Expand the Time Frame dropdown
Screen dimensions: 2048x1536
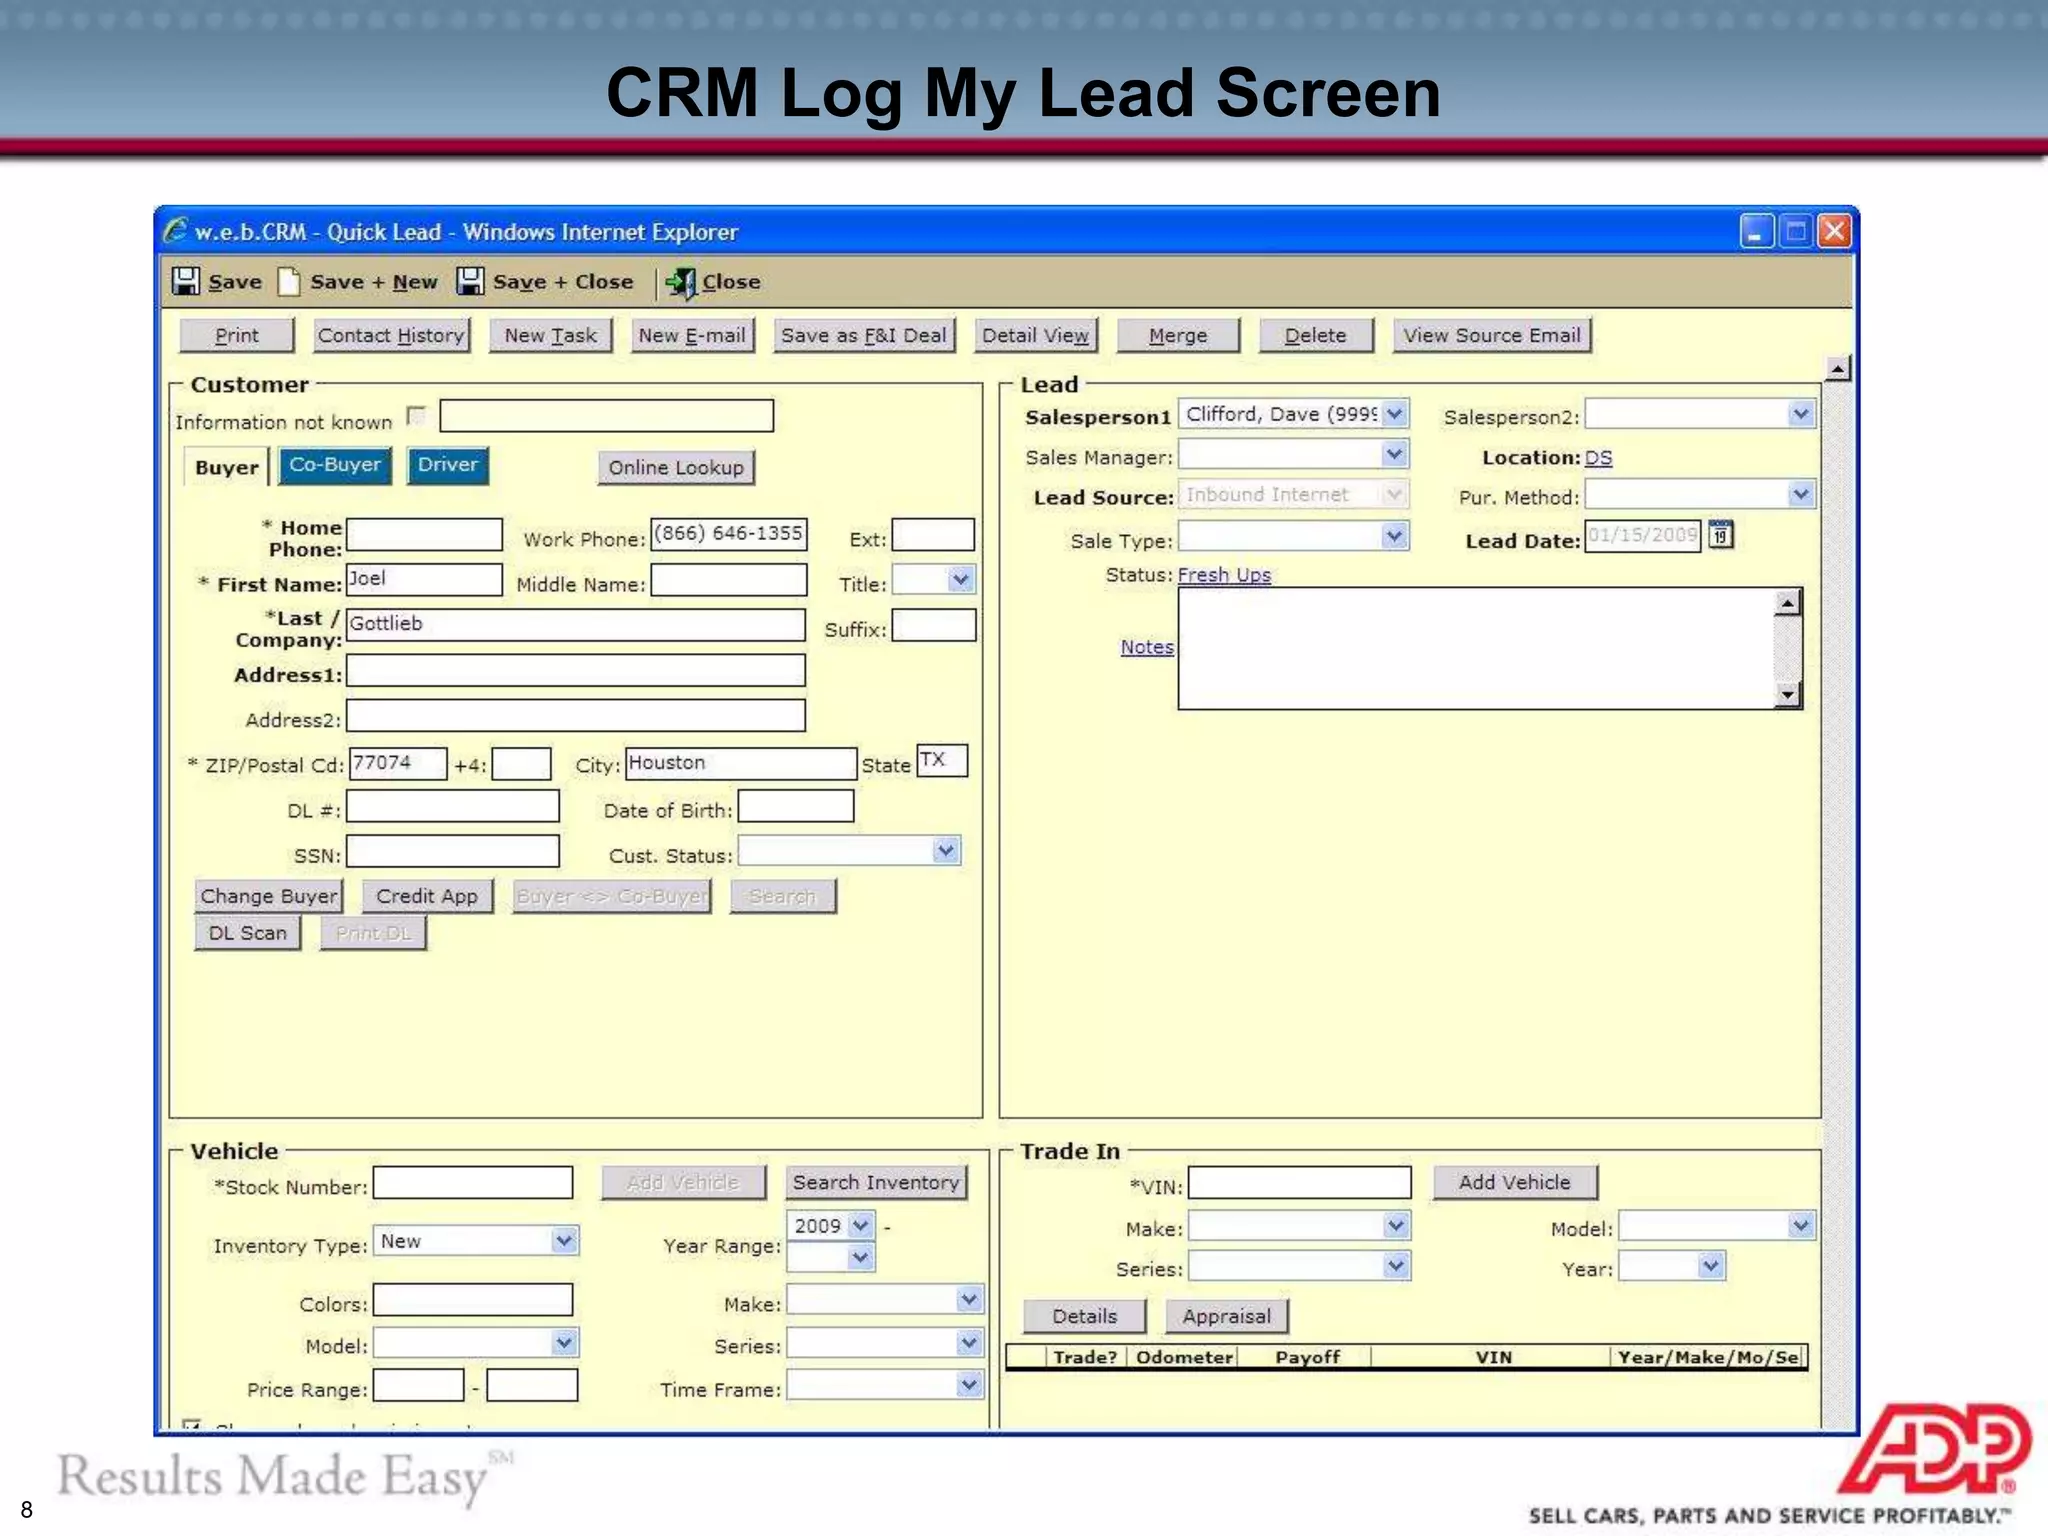pos(969,1385)
